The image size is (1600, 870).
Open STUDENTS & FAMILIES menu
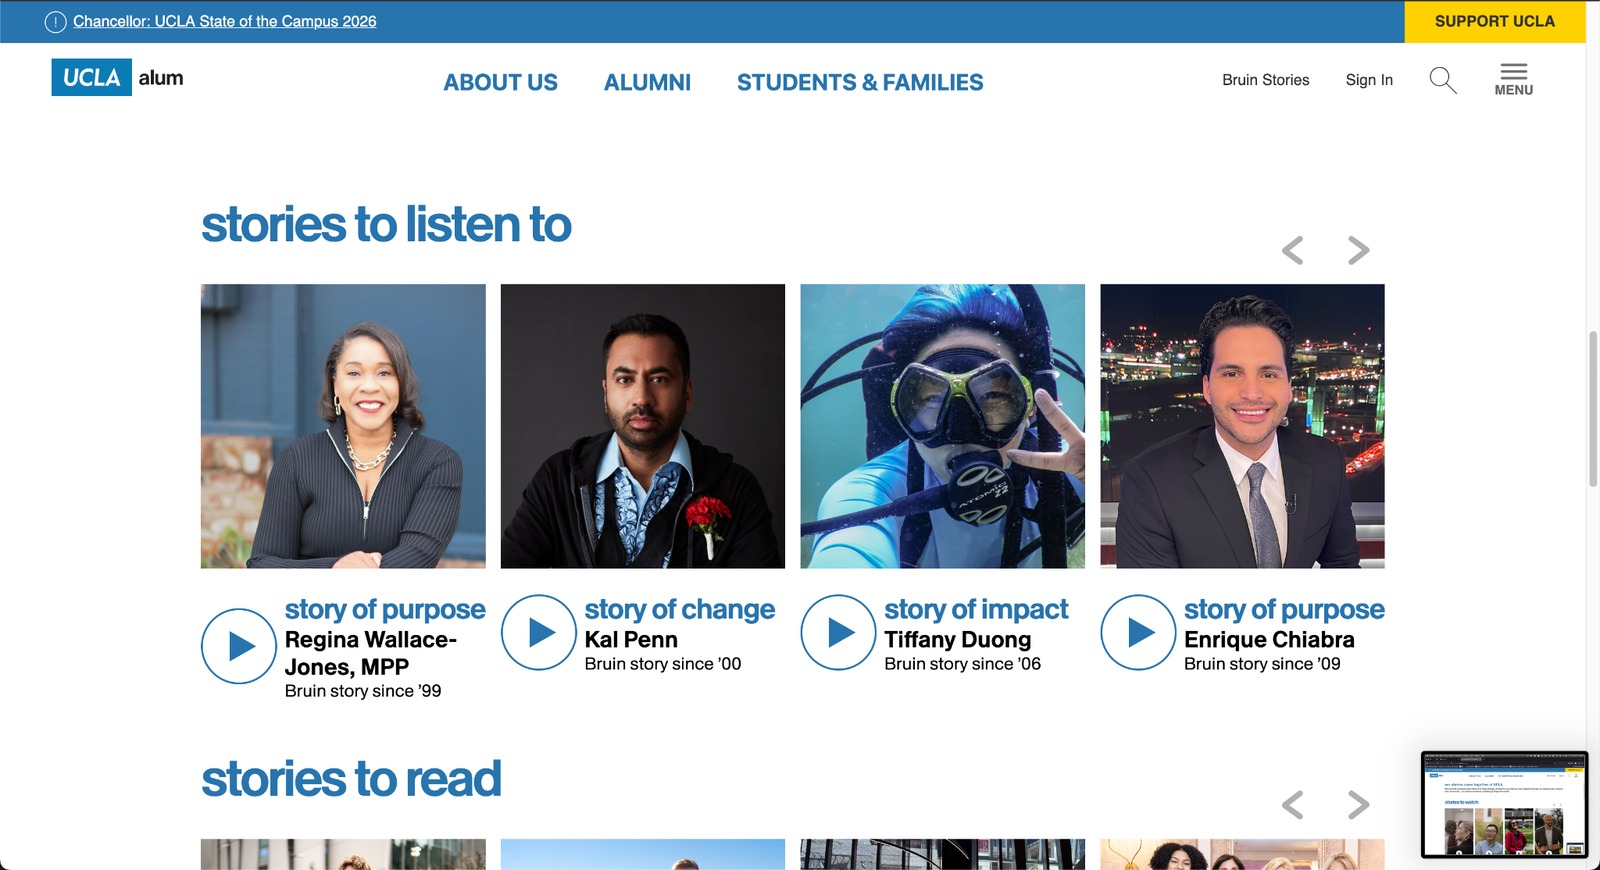860,83
